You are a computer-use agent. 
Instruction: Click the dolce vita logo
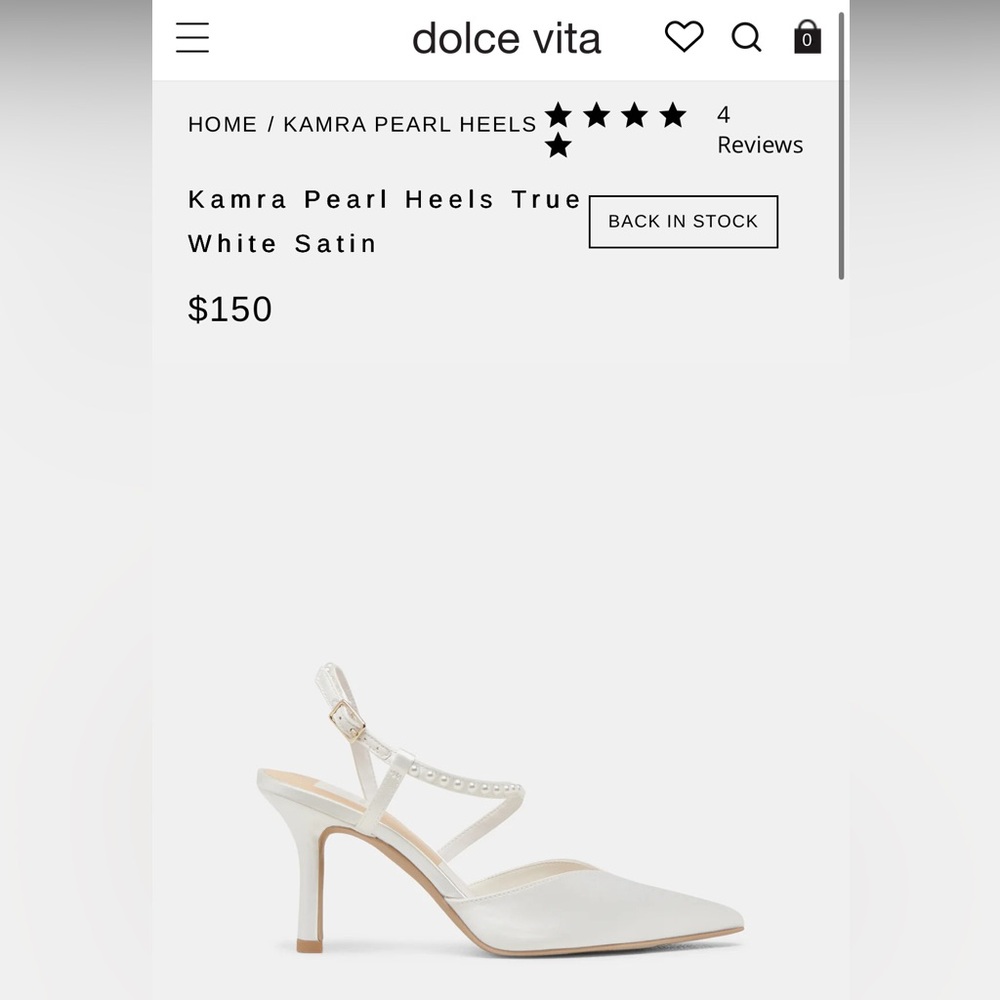pyautogui.click(x=506, y=38)
